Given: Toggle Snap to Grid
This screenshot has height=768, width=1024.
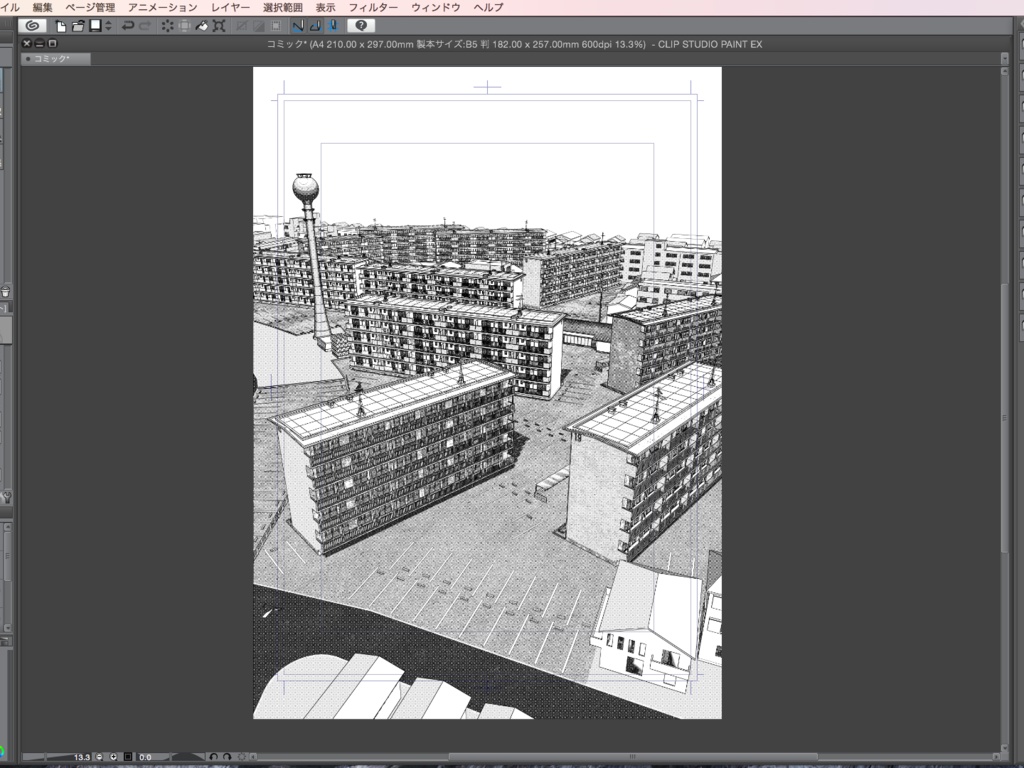Looking at the screenshot, I should 334,25.
